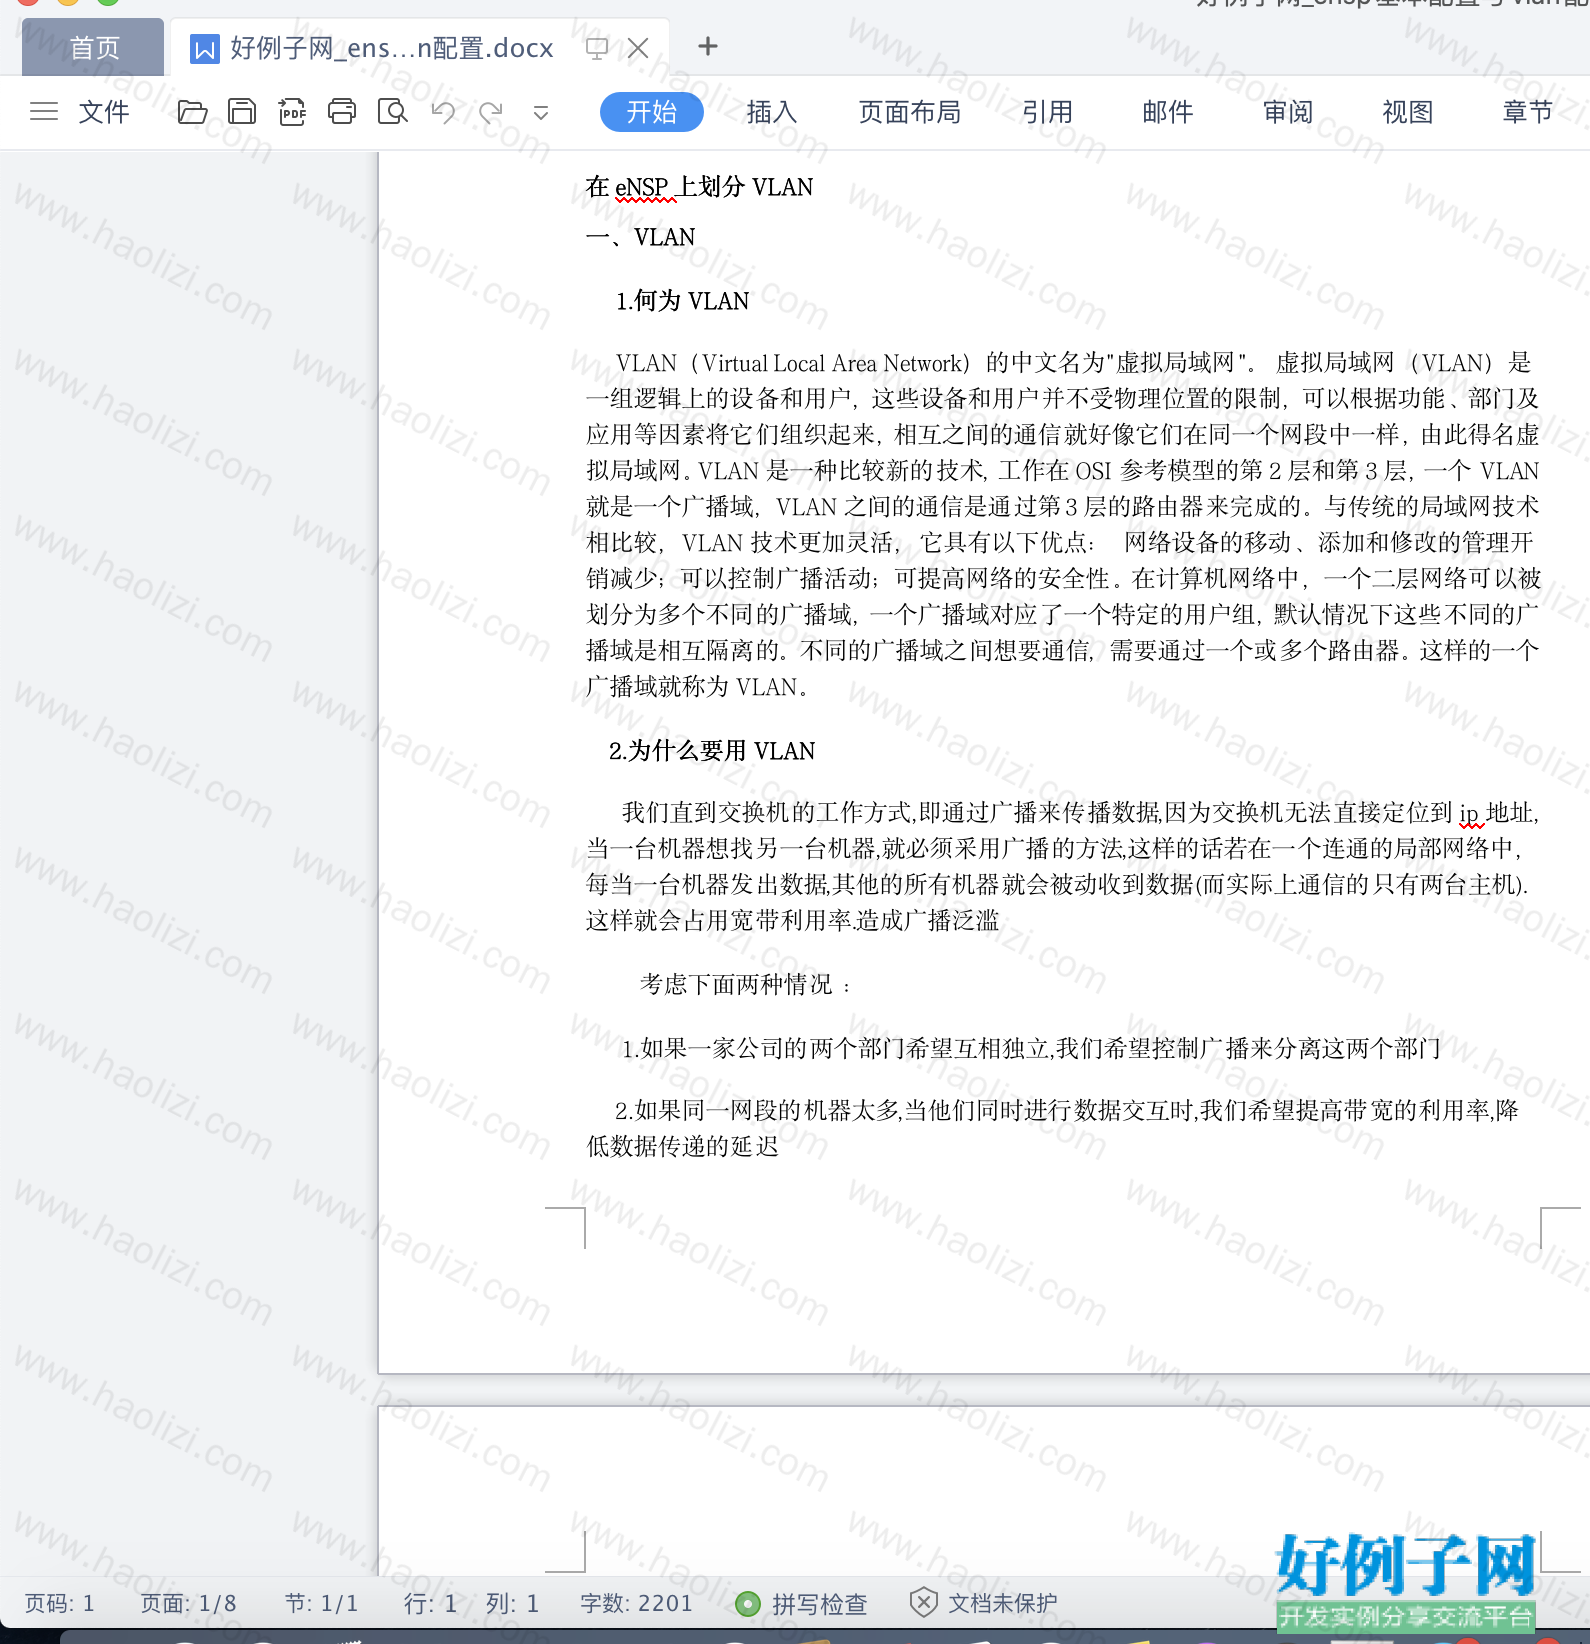This screenshot has width=1590, height=1644.
Task: Click the misspelled word ip in paragraph
Action: [1470, 814]
